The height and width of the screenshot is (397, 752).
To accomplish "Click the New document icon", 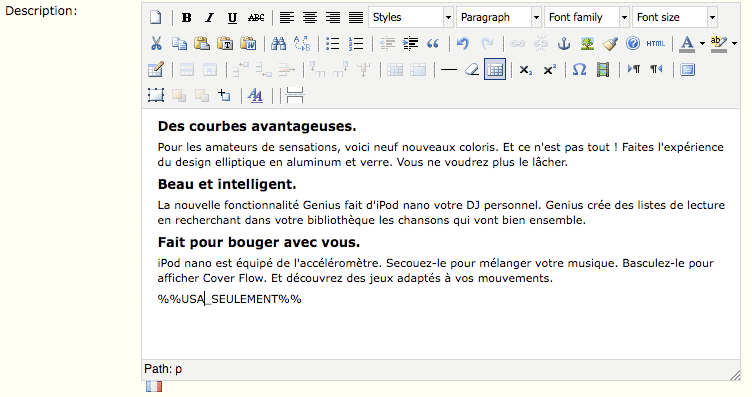I will point(156,18).
